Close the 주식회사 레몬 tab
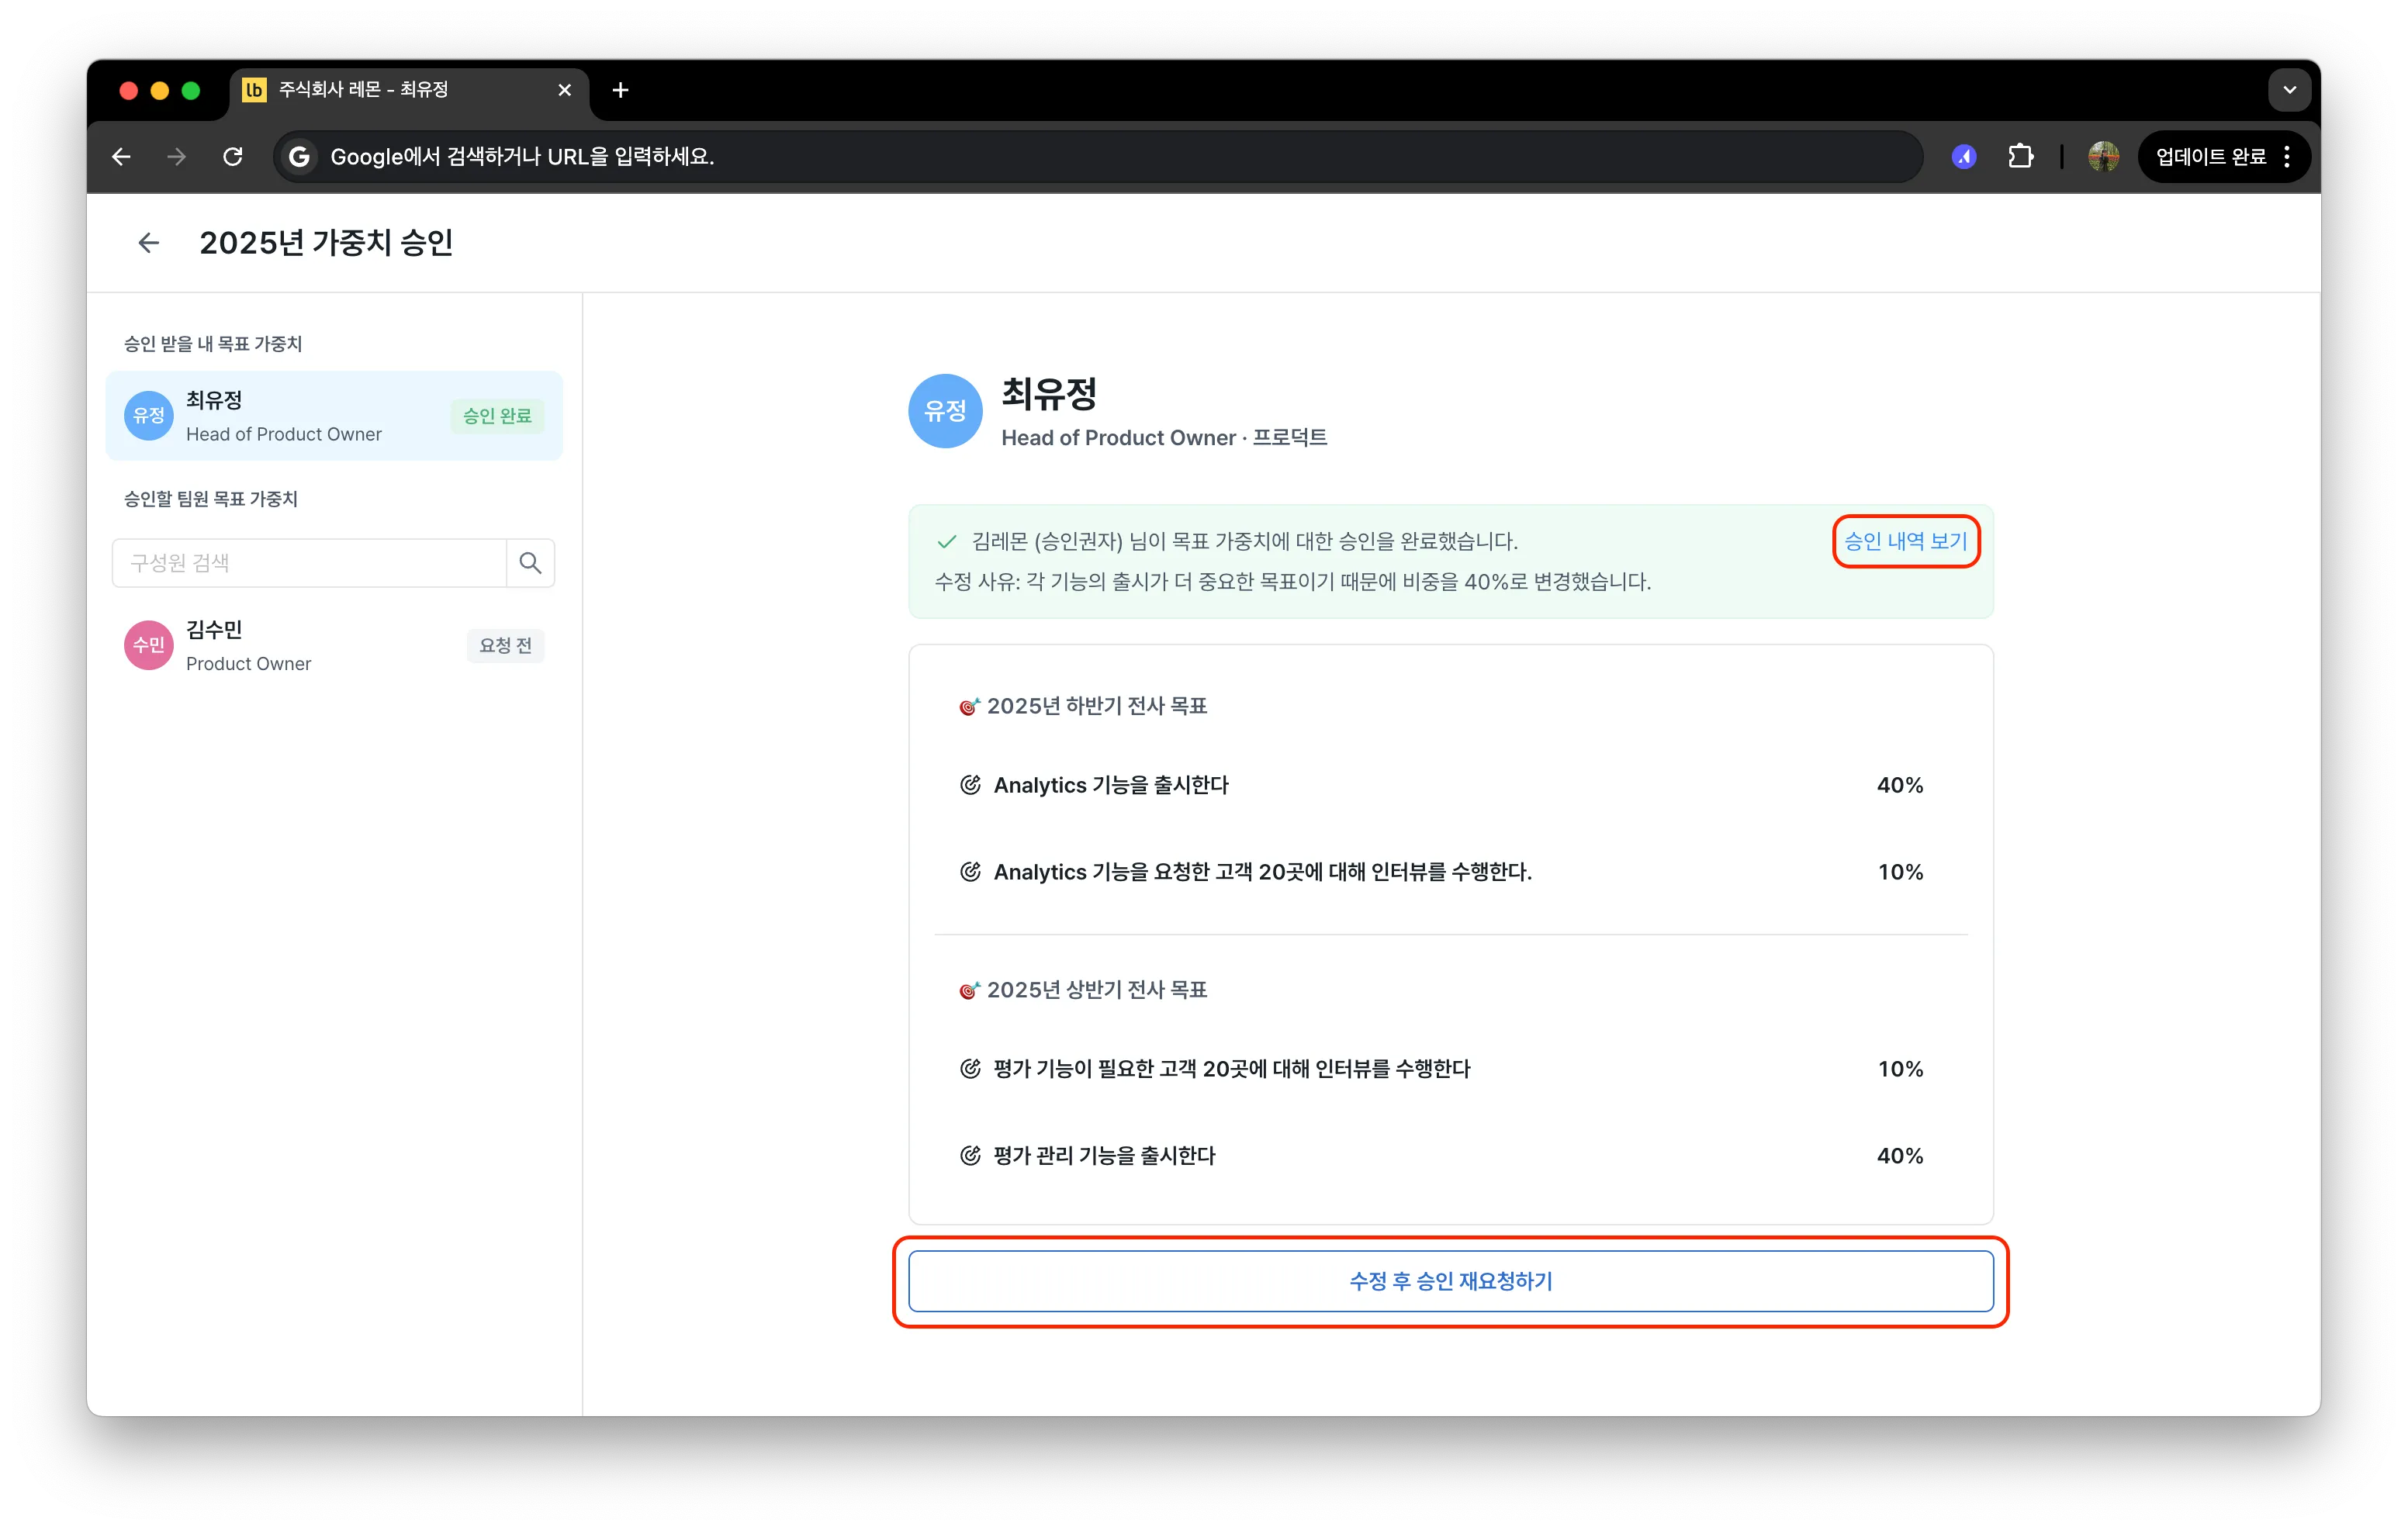The width and height of the screenshot is (2408, 1531). (565, 90)
